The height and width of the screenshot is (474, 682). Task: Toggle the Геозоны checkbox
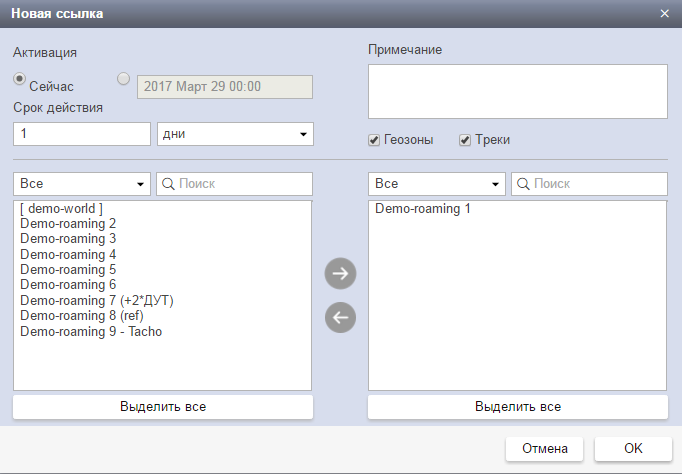(374, 140)
